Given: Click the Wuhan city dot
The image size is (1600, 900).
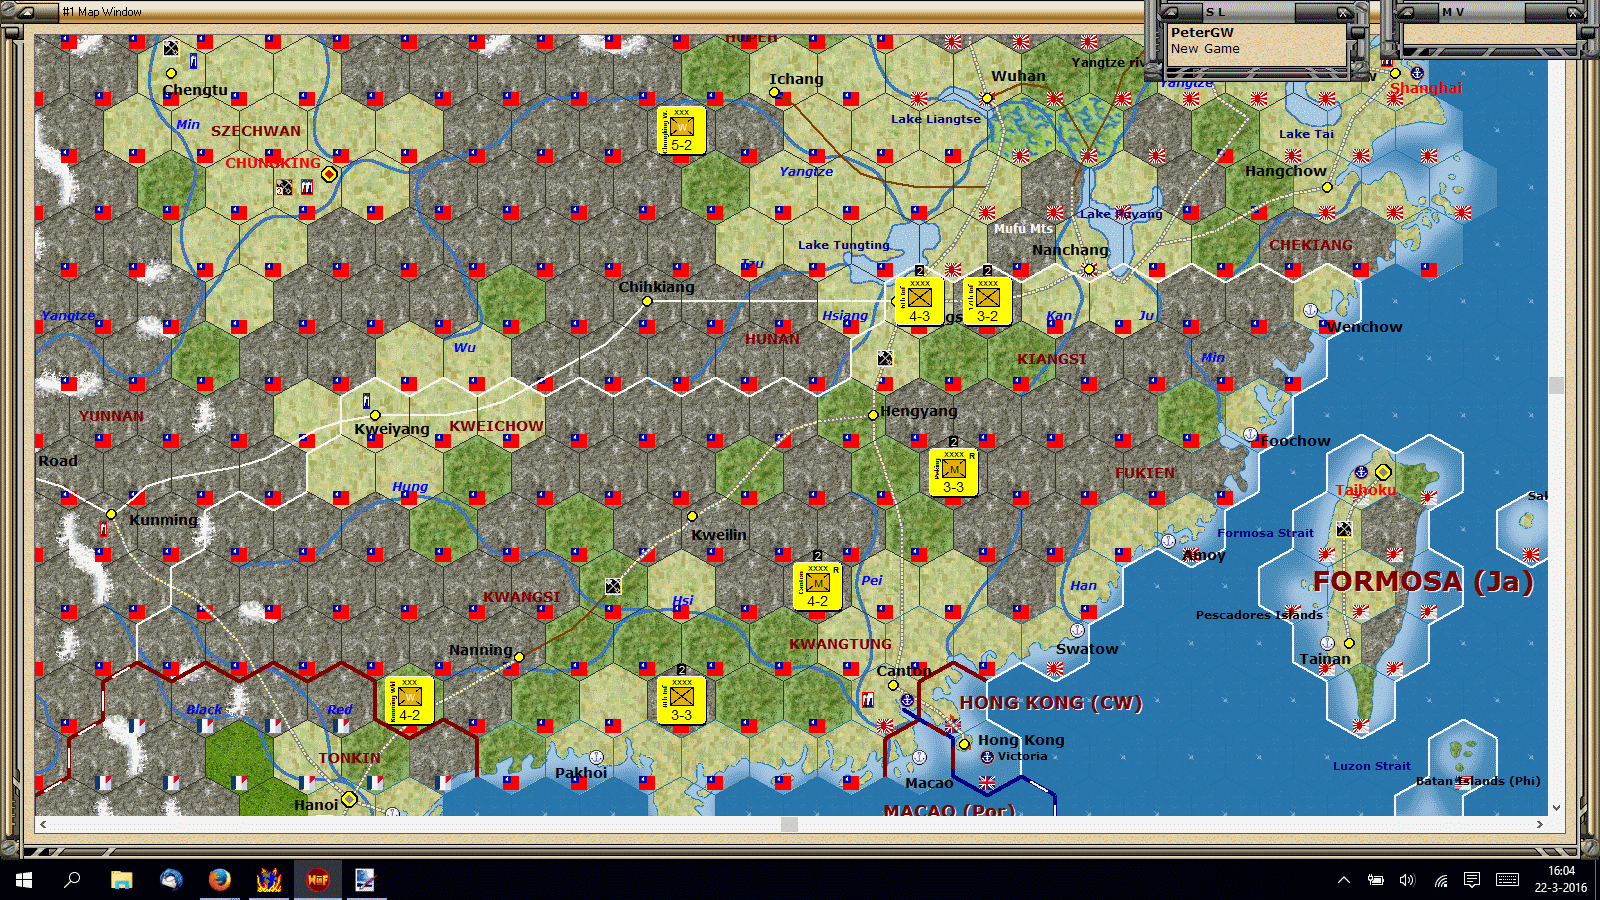Looking at the screenshot, I should pyautogui.click(x=987, y=97).
